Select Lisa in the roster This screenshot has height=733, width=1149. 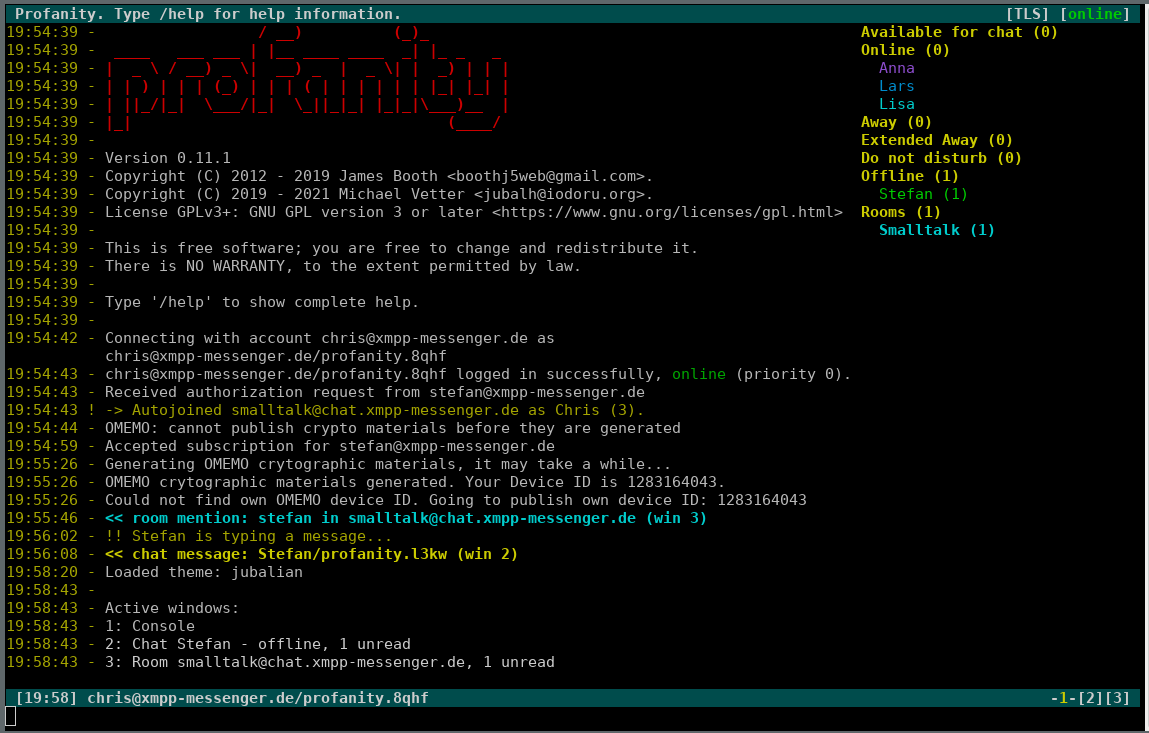896,104
